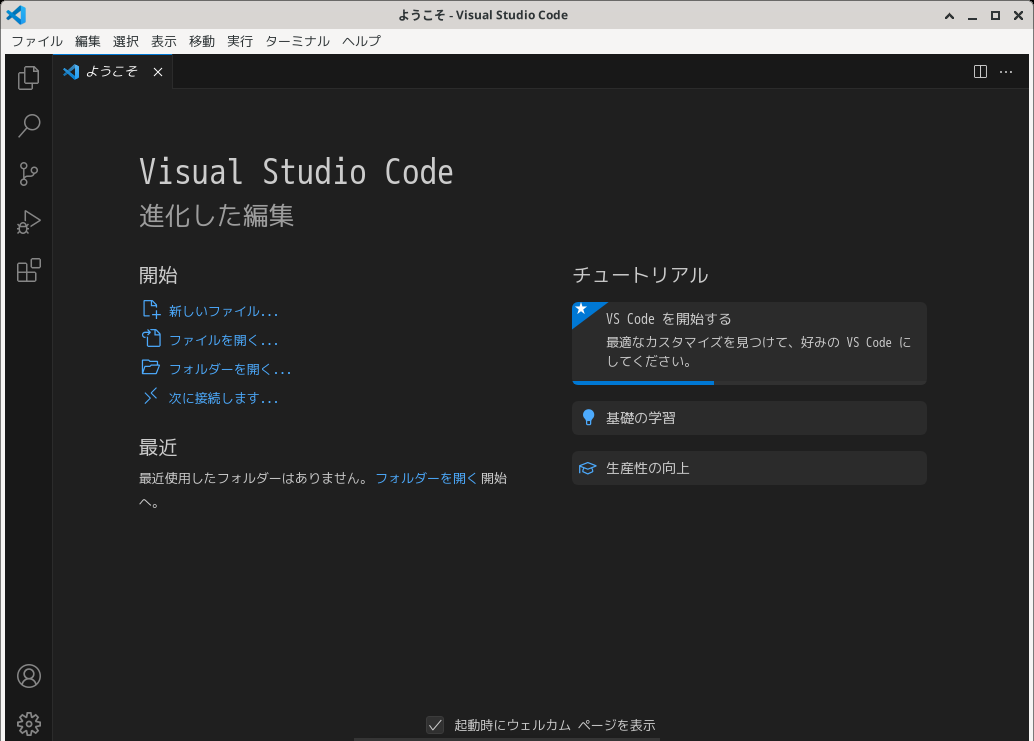This screenshot has height=741, width=1034.
Task: Click the フォルダーを開く... start link
Action: [x=230, y=369]
